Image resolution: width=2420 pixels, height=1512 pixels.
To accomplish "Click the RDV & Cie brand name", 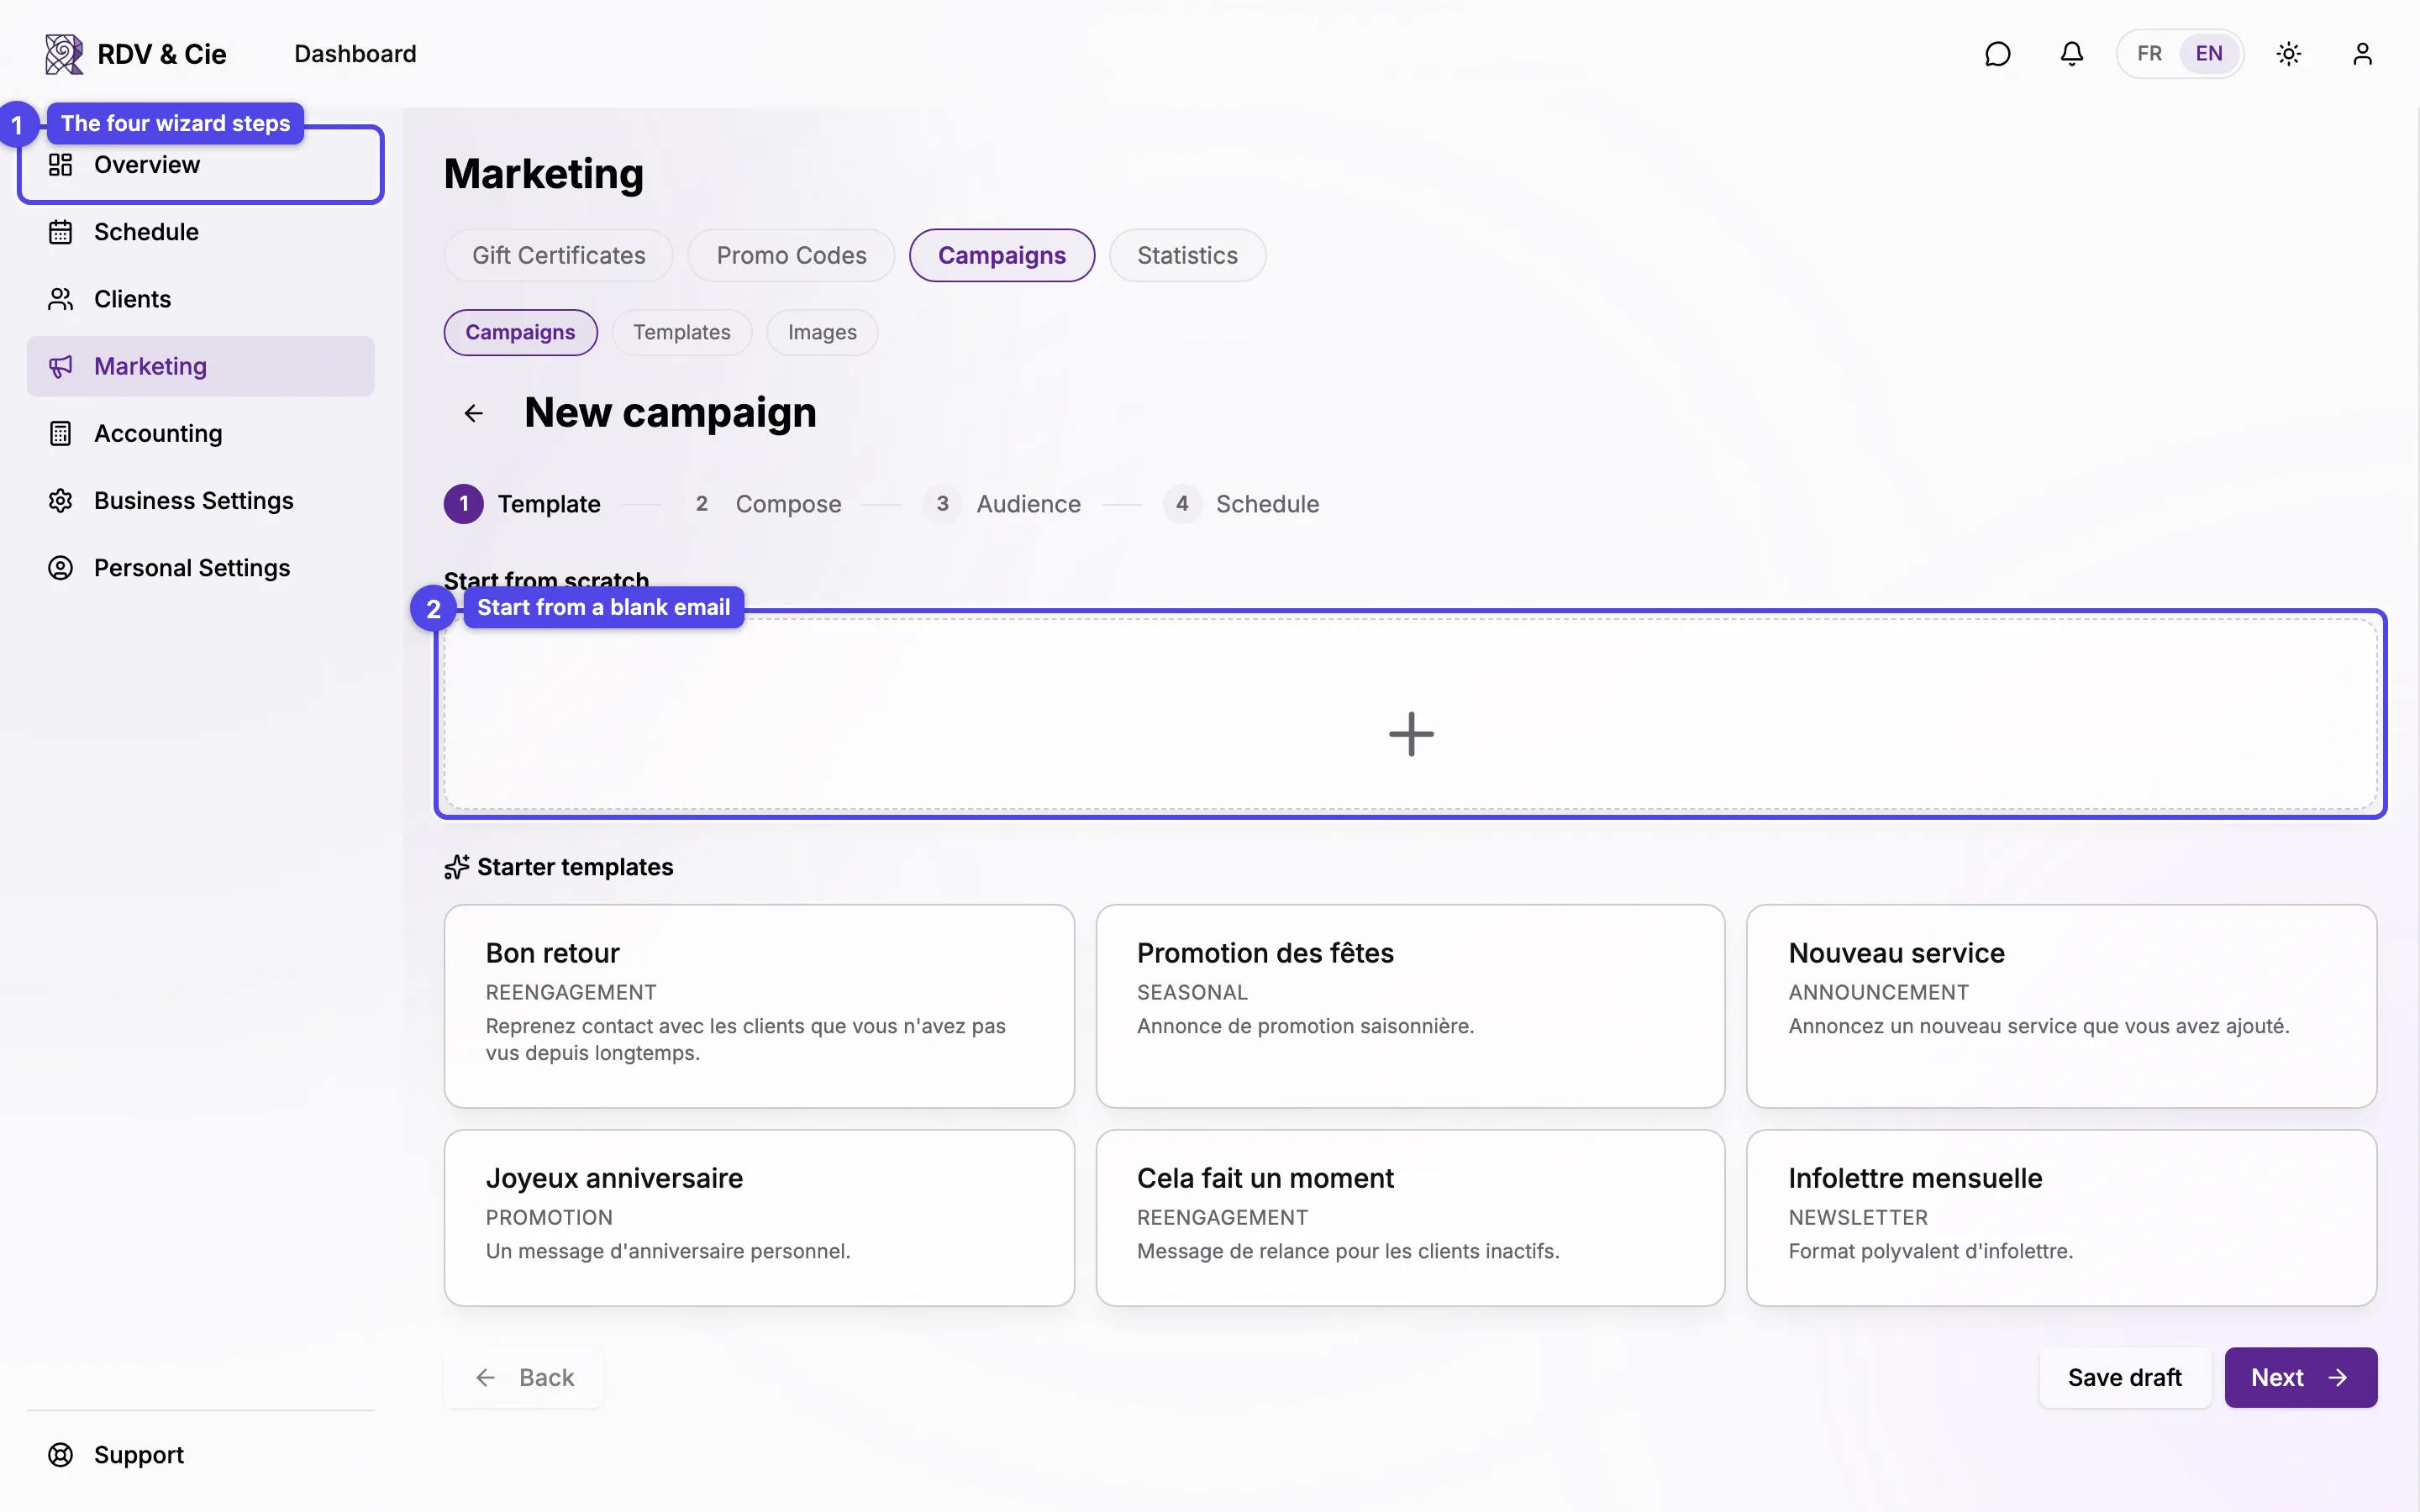I will (162, 54).
